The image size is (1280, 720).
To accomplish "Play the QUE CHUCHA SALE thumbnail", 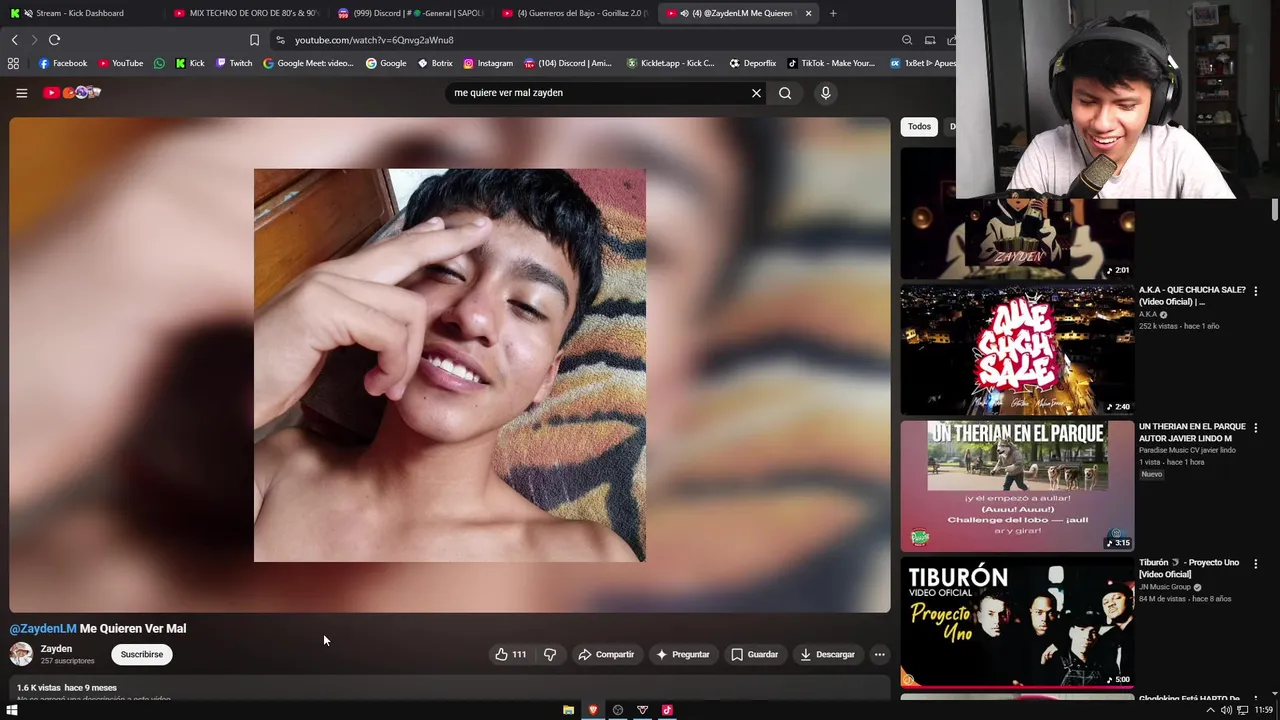I will 1017,350.
